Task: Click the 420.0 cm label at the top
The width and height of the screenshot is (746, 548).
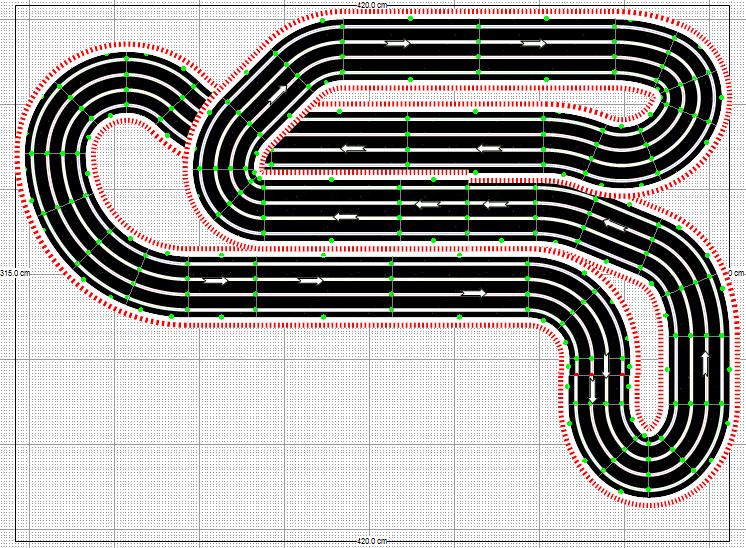Action: pyautogui.click(x=372, y=5)
